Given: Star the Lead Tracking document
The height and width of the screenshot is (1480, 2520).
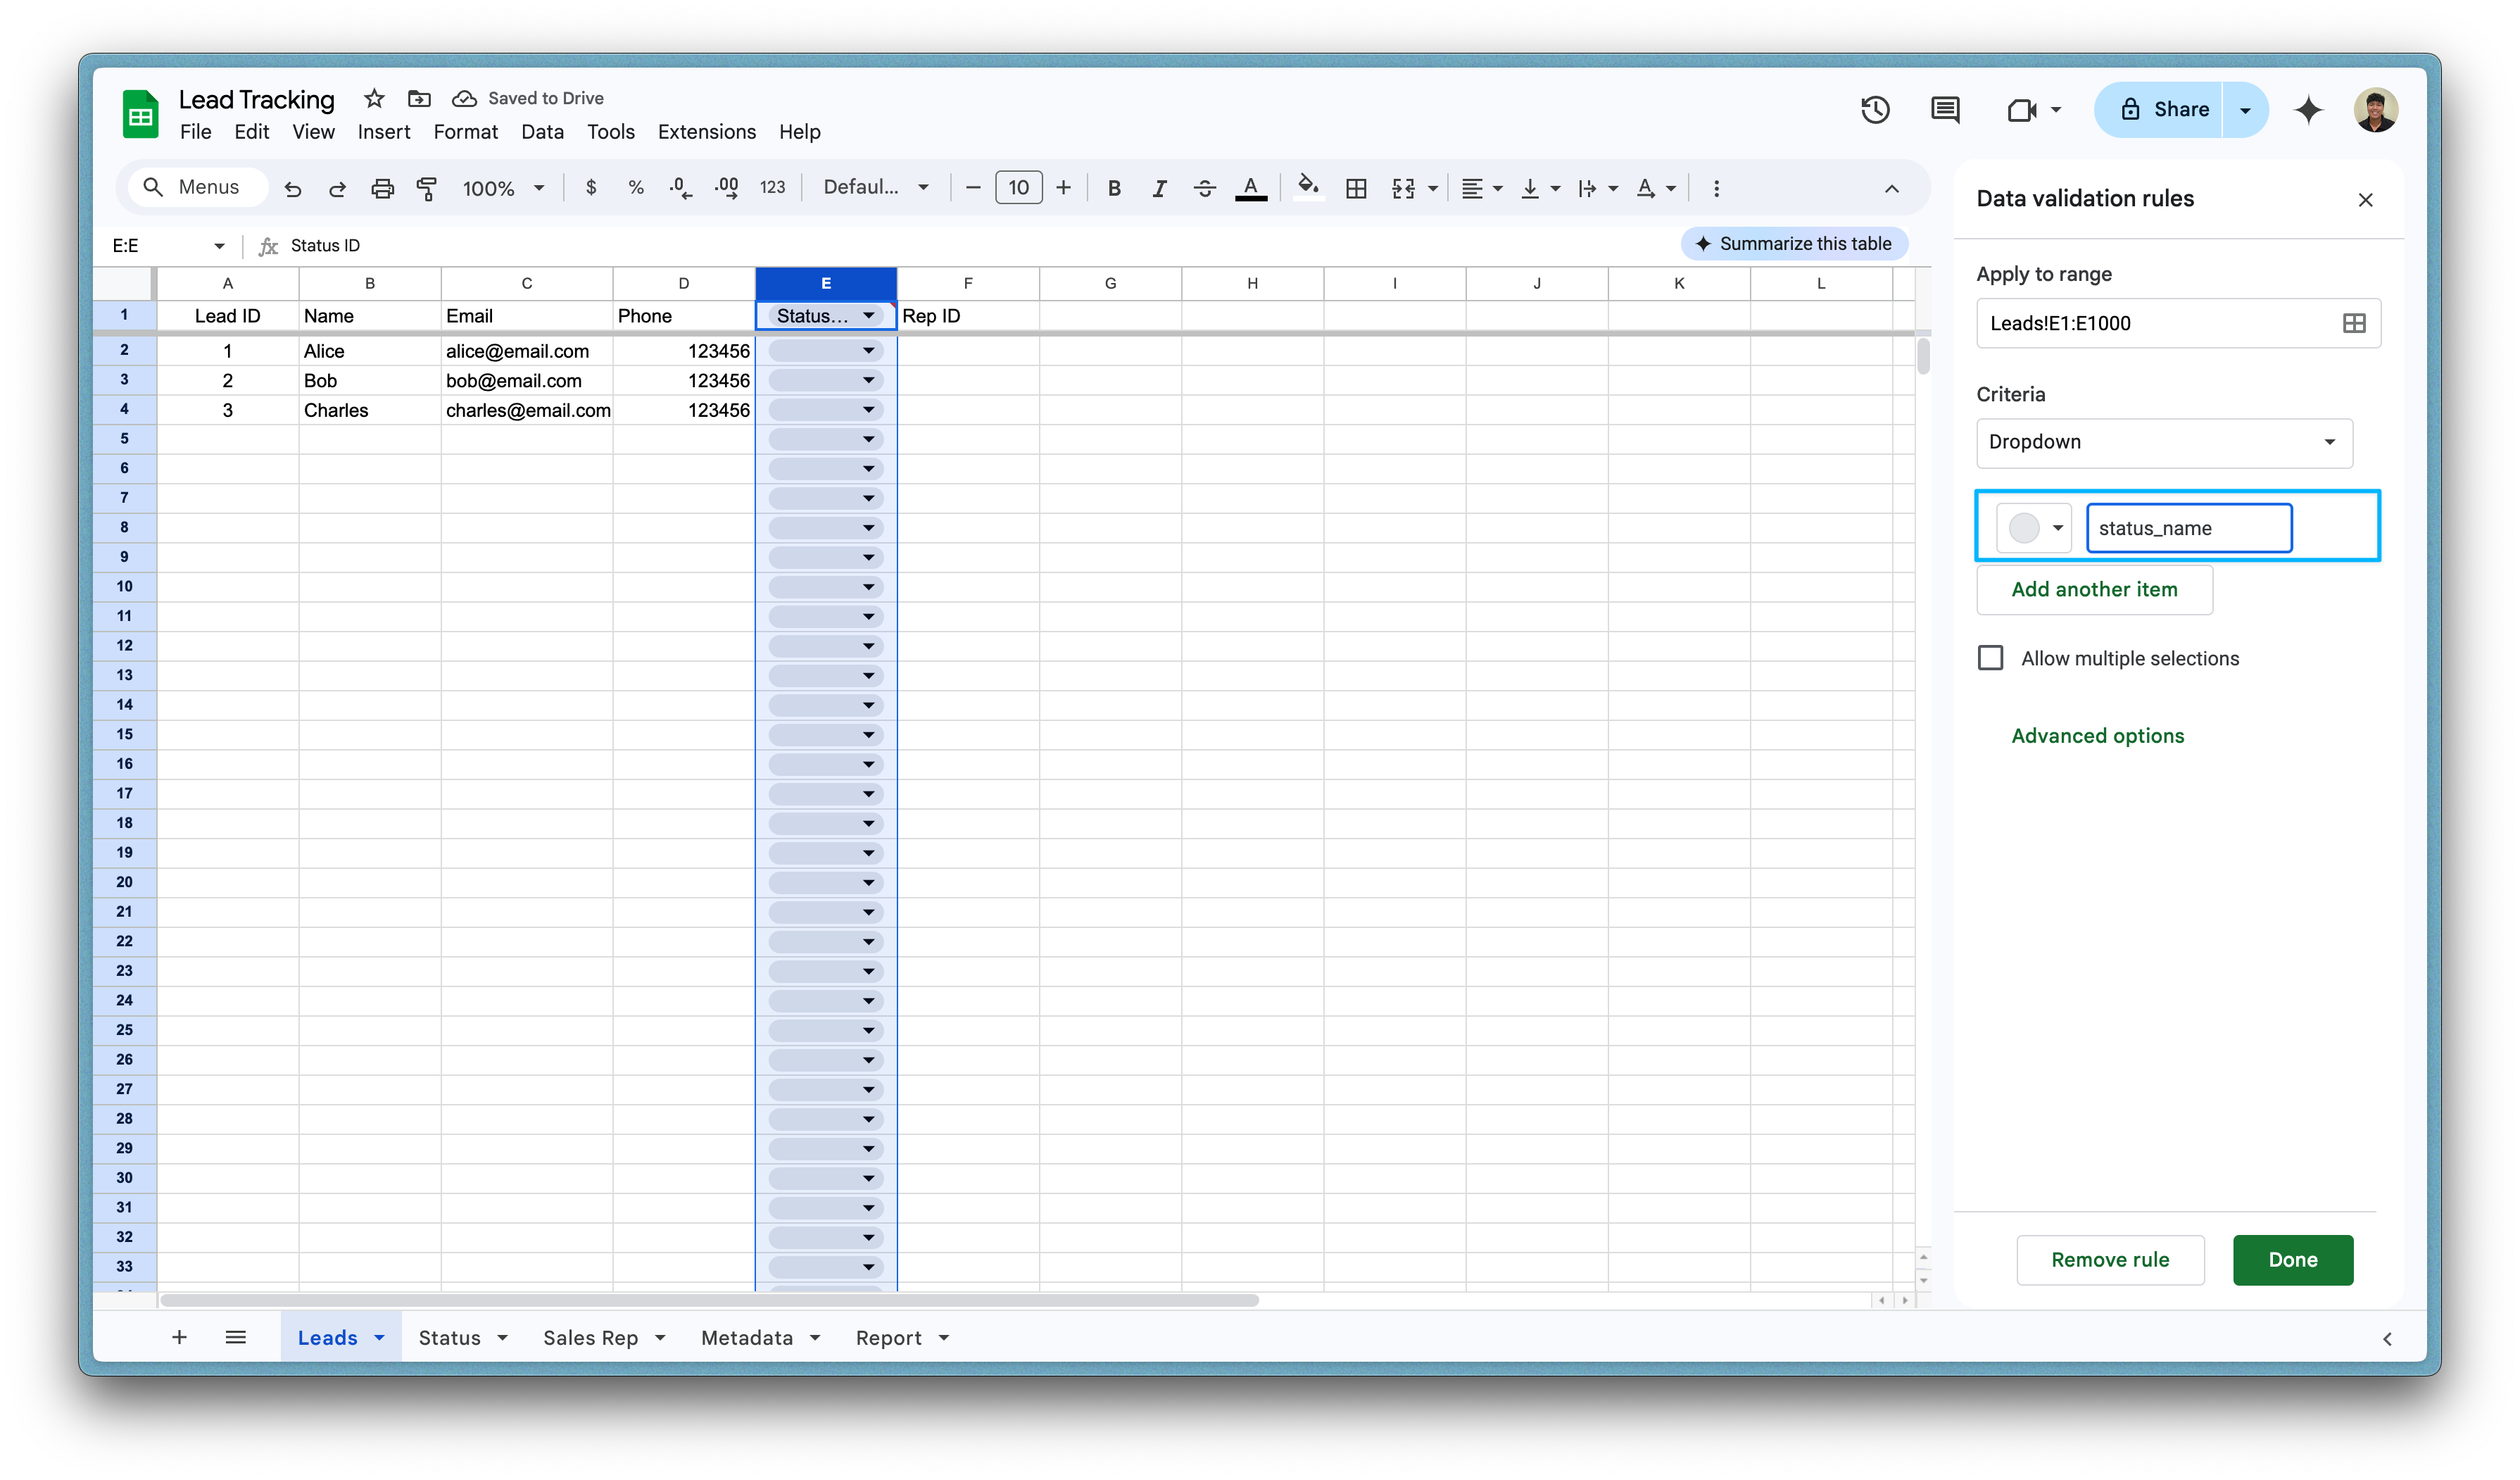Looking at the screenshot, I should (374, 98).
